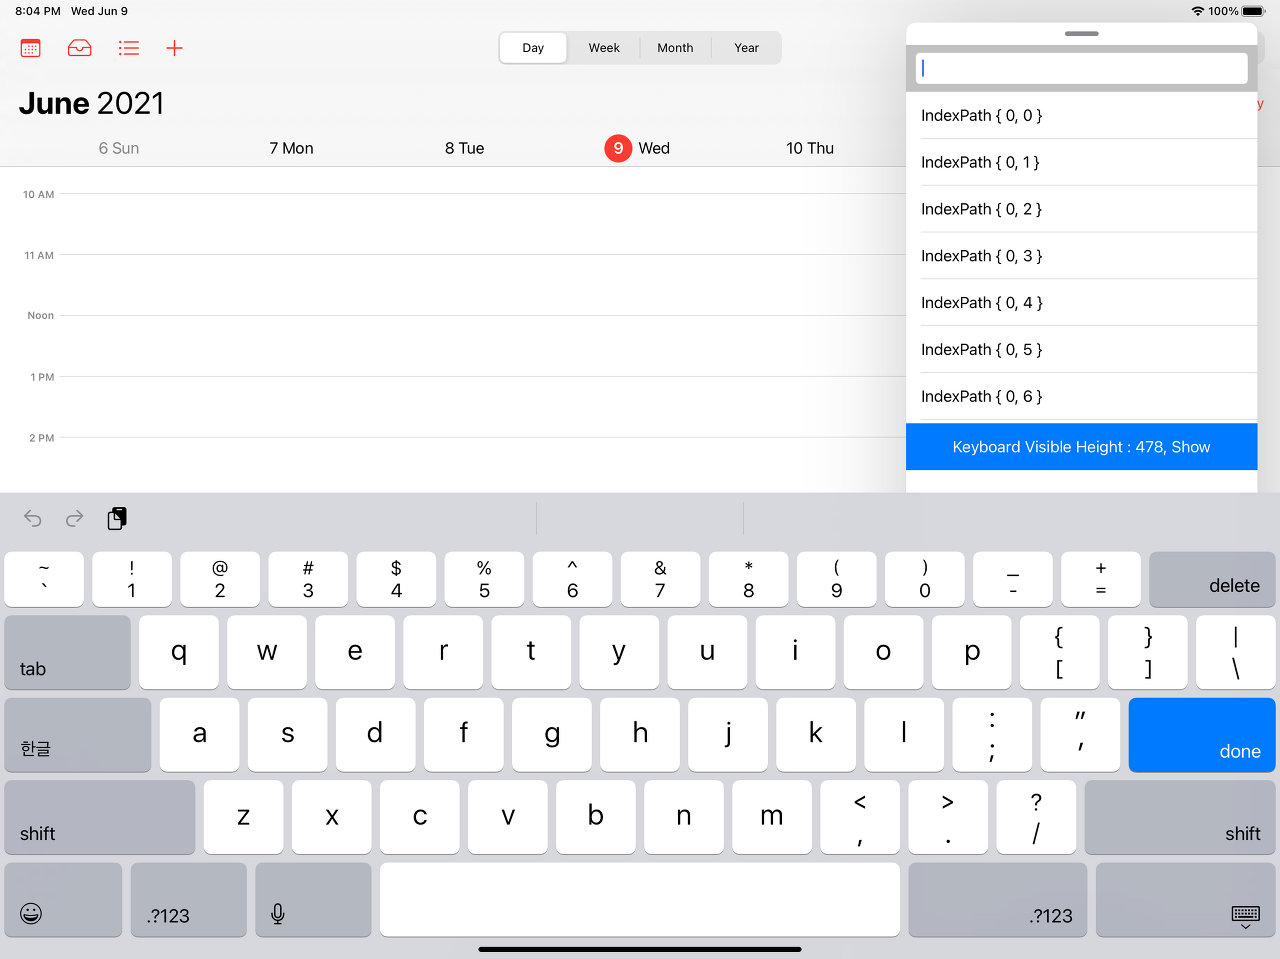Add a new event with plus icon
The height and width of the screenshot is (959, 1280).
[x=174, y=48]
